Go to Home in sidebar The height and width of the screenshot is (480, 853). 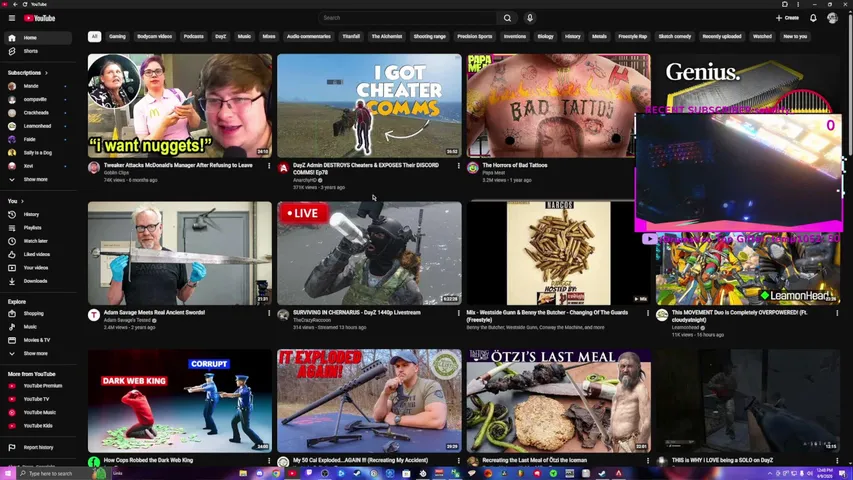point(38,38)
